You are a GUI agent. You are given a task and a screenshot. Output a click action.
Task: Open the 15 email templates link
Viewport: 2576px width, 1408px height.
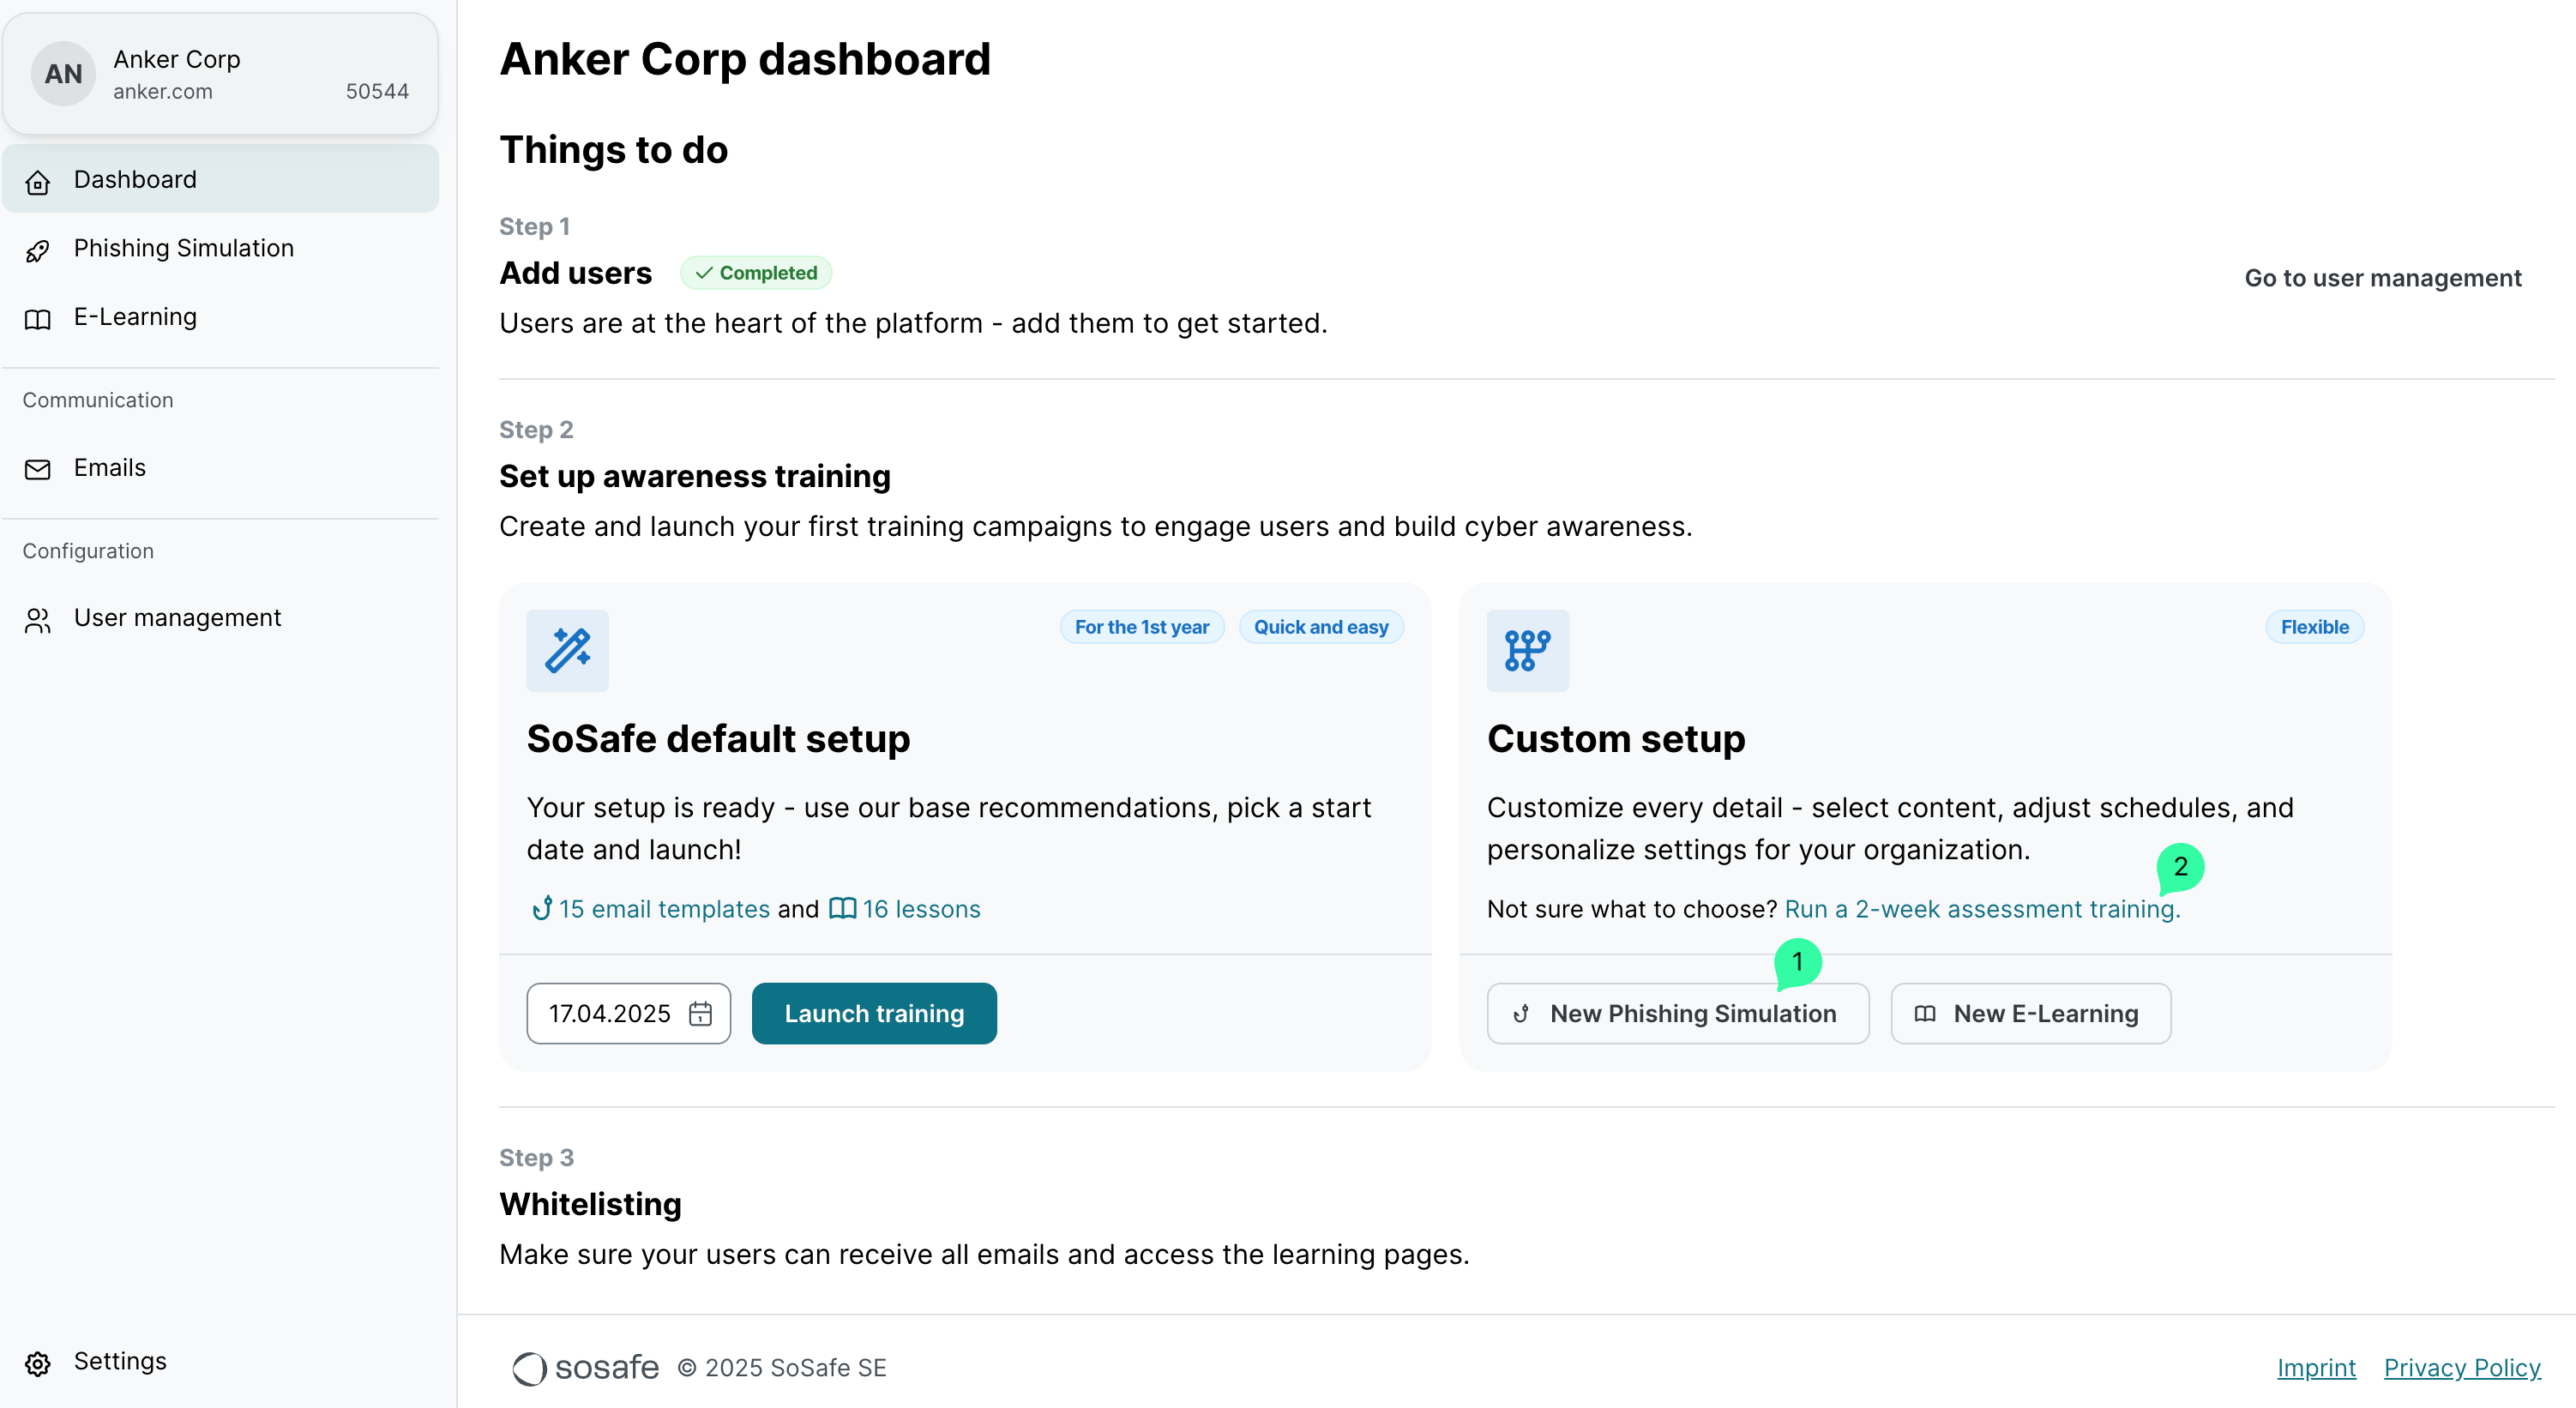coord(663,909)
